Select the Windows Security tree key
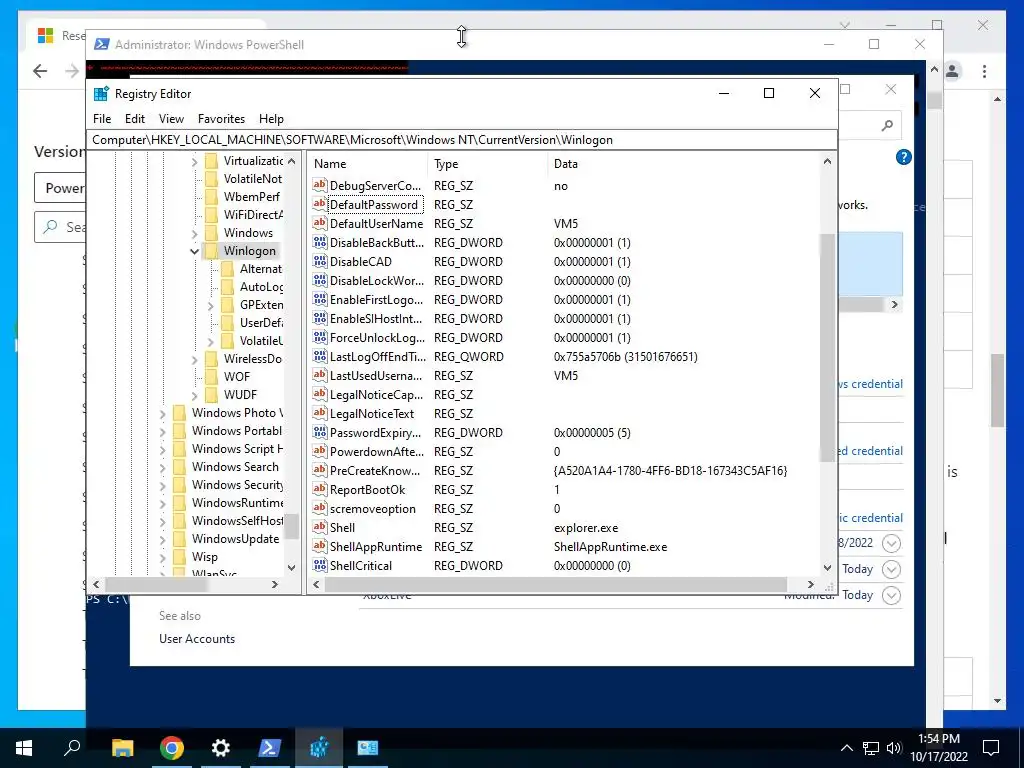The image size is (1024, 768). (237, 485)
